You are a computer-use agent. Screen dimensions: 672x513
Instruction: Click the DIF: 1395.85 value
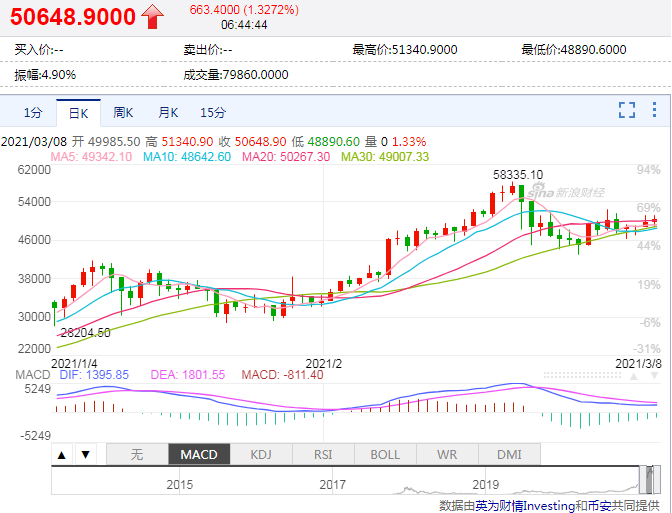pyautogui.click(x=94, y=375)
